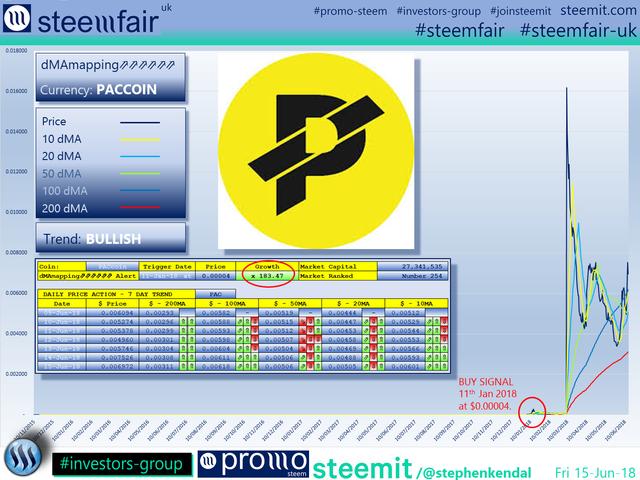Click the Fri 15-Jun-18 date stamp
The image size is (640, 480).
[x=595, y=473]
